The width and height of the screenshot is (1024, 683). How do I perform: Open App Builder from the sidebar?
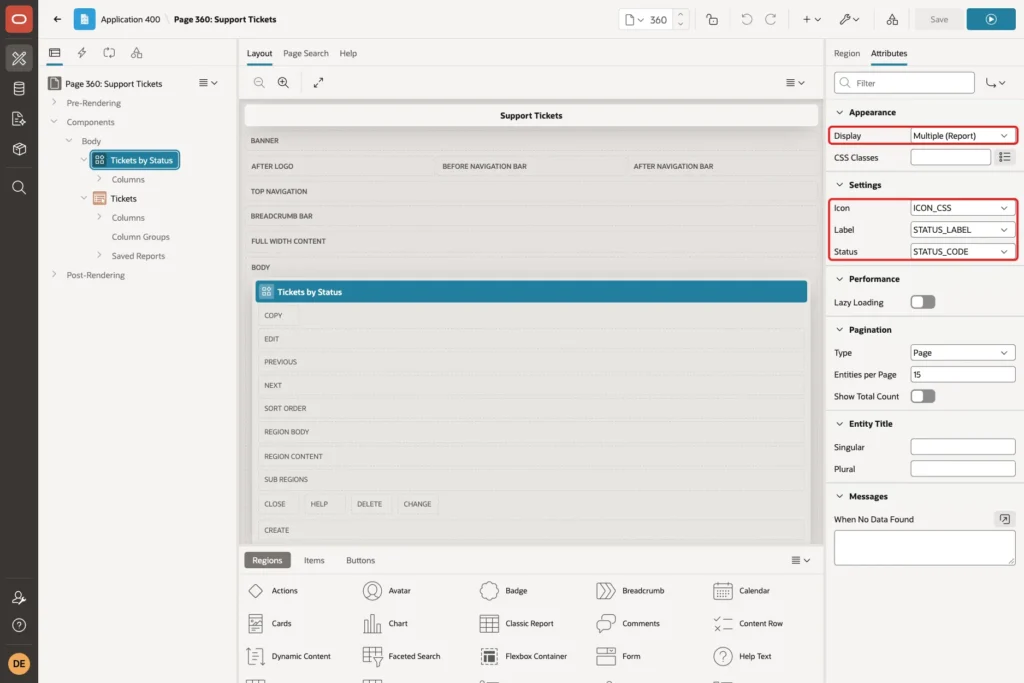point(19,58)
